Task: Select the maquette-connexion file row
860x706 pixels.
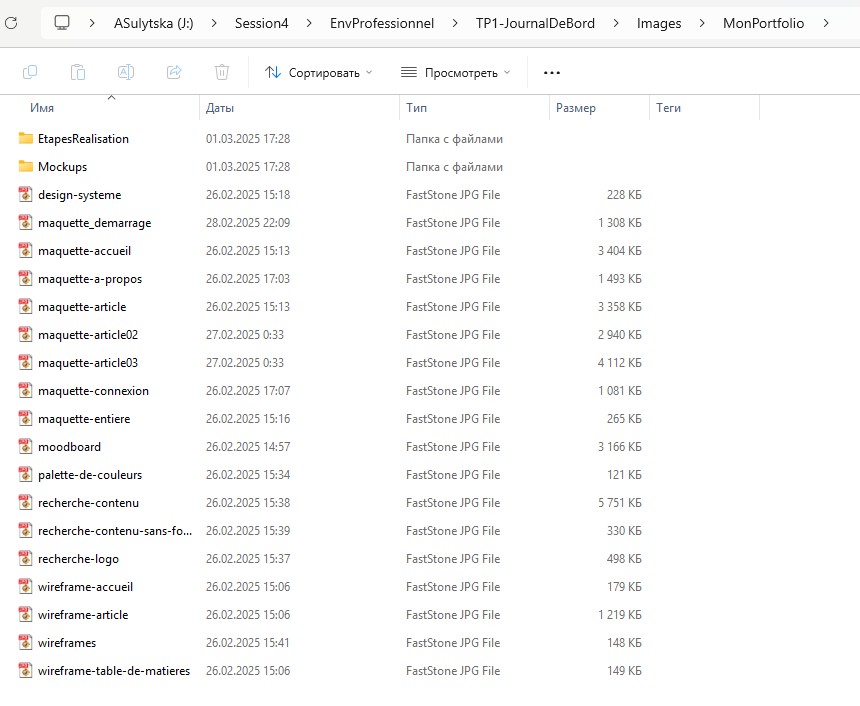Action: tap(93, 391)
